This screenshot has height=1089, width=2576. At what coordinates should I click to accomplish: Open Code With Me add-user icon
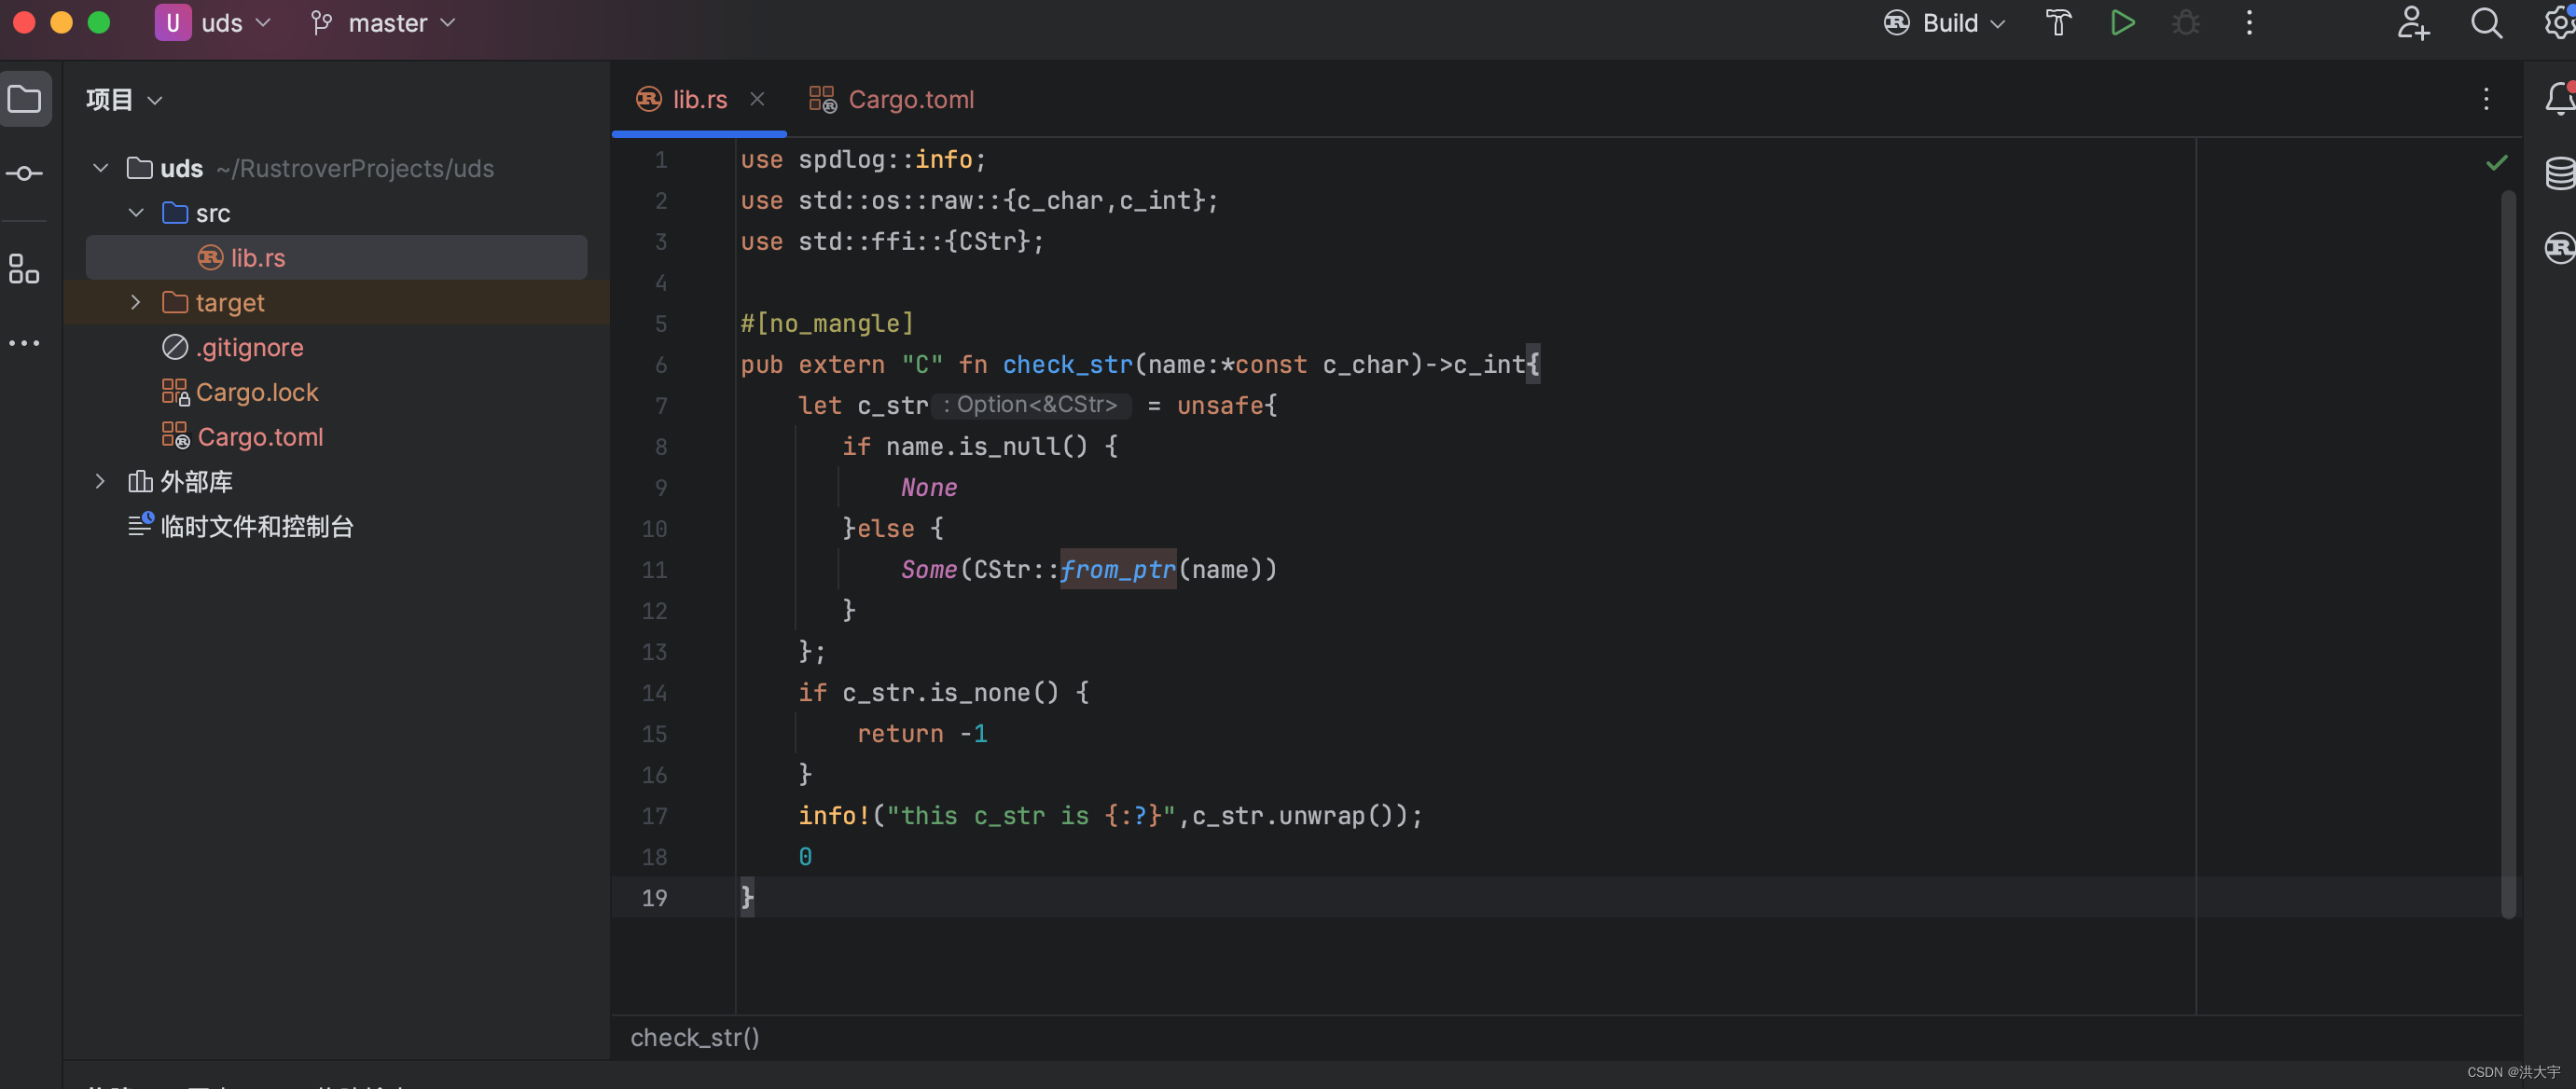click(2413, 22)
